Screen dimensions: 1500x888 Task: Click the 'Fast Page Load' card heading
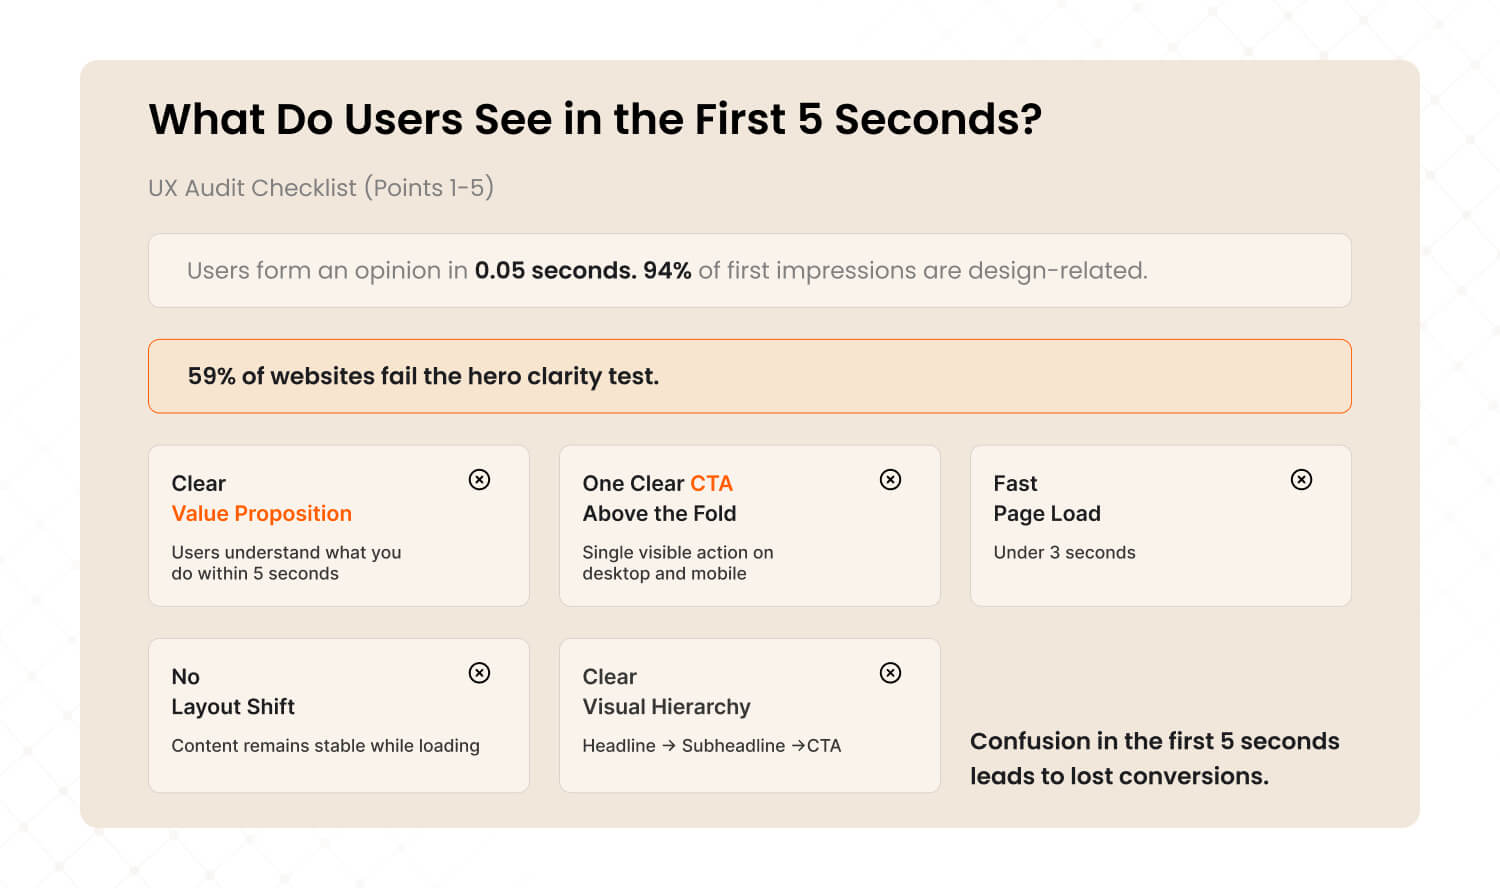pos(1046,498)
